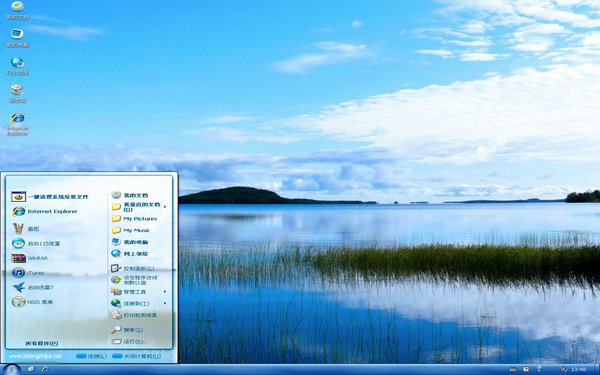
Task: Open Control Panel (控制面板) entry
Action: [x=132, y=268]
